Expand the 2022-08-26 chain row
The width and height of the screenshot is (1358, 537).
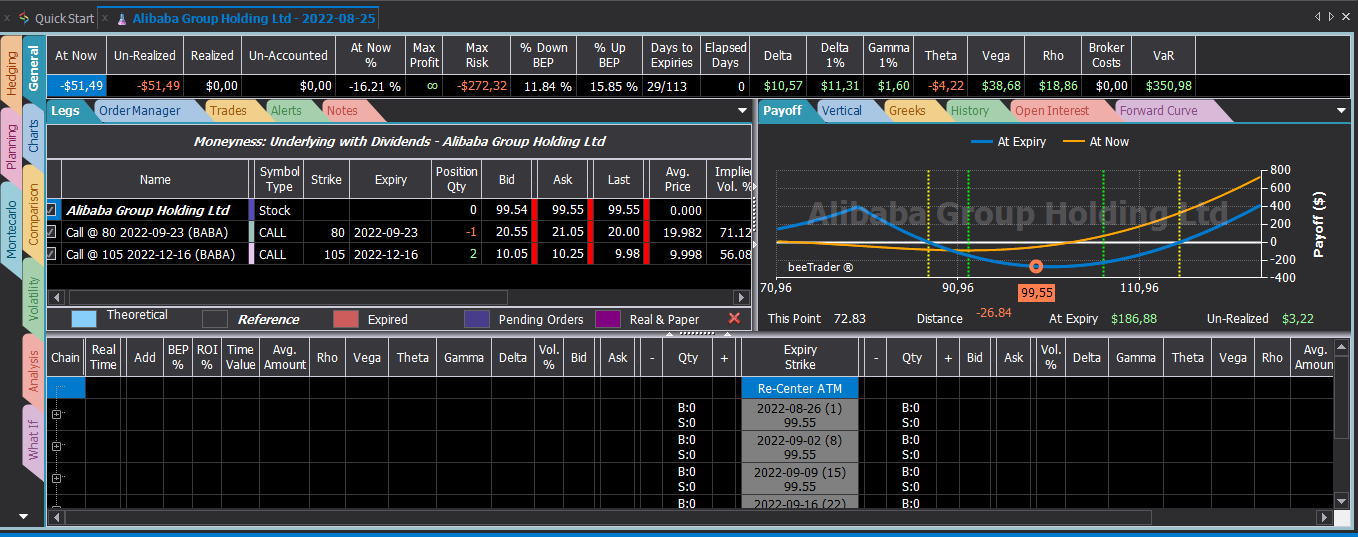pyautogui.click(x=57, y=414)
